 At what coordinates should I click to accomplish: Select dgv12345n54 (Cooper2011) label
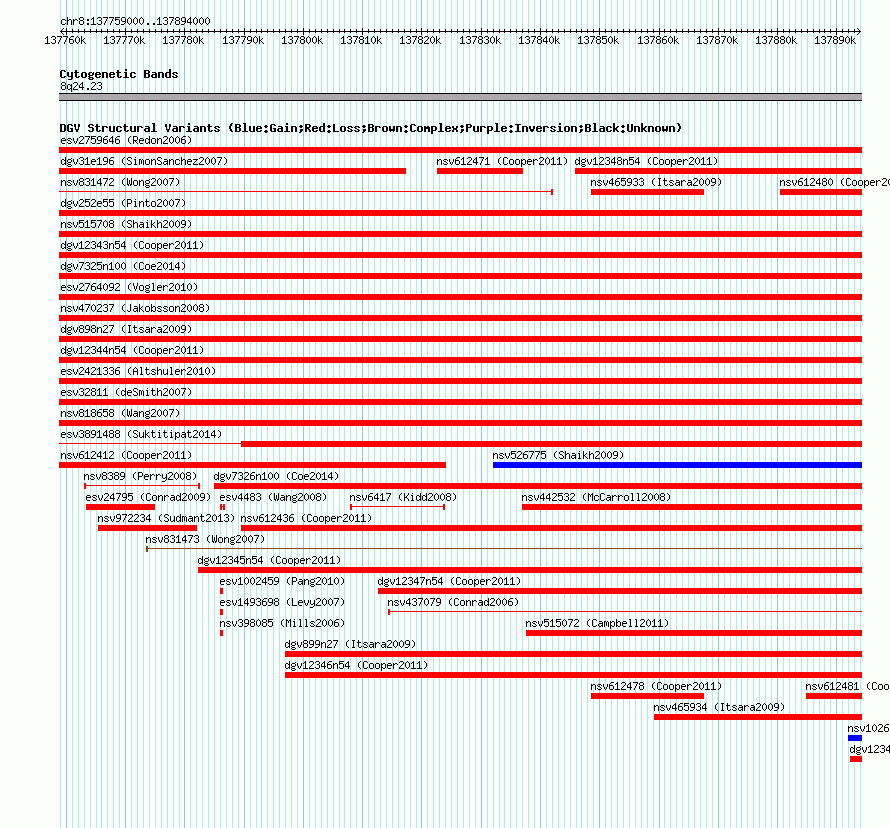click(269, 560)
